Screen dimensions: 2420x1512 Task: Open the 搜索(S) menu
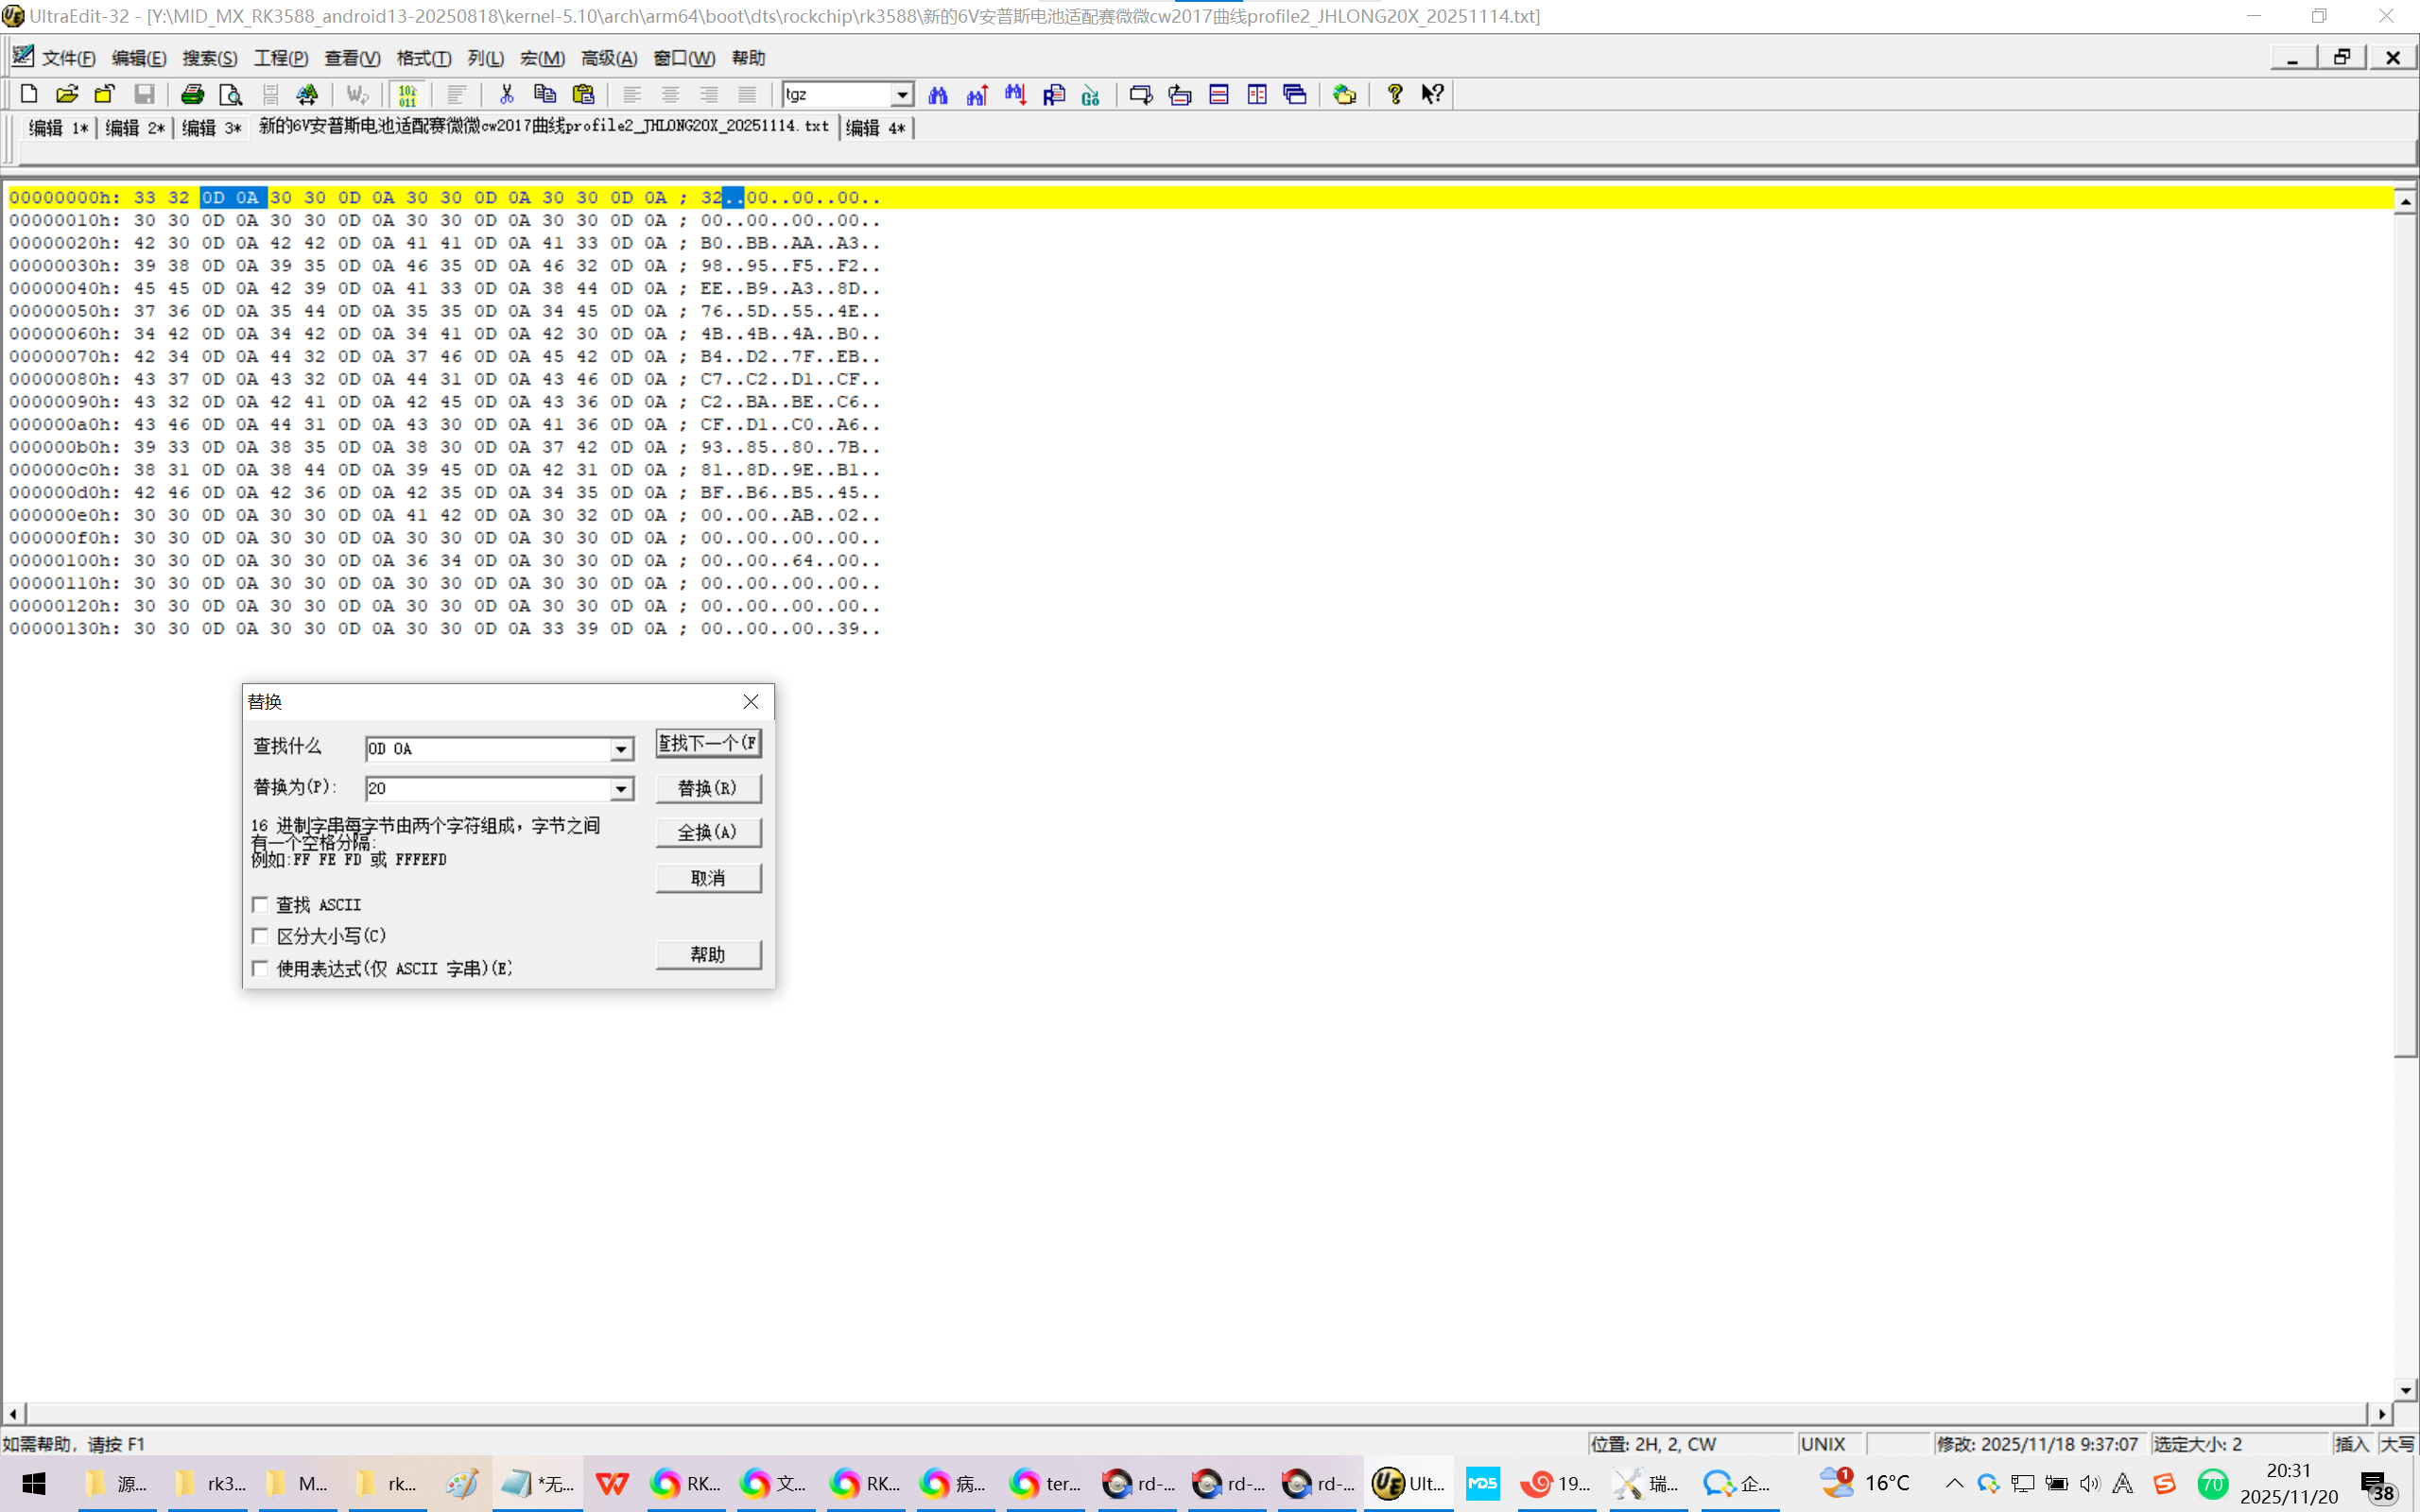209,58
